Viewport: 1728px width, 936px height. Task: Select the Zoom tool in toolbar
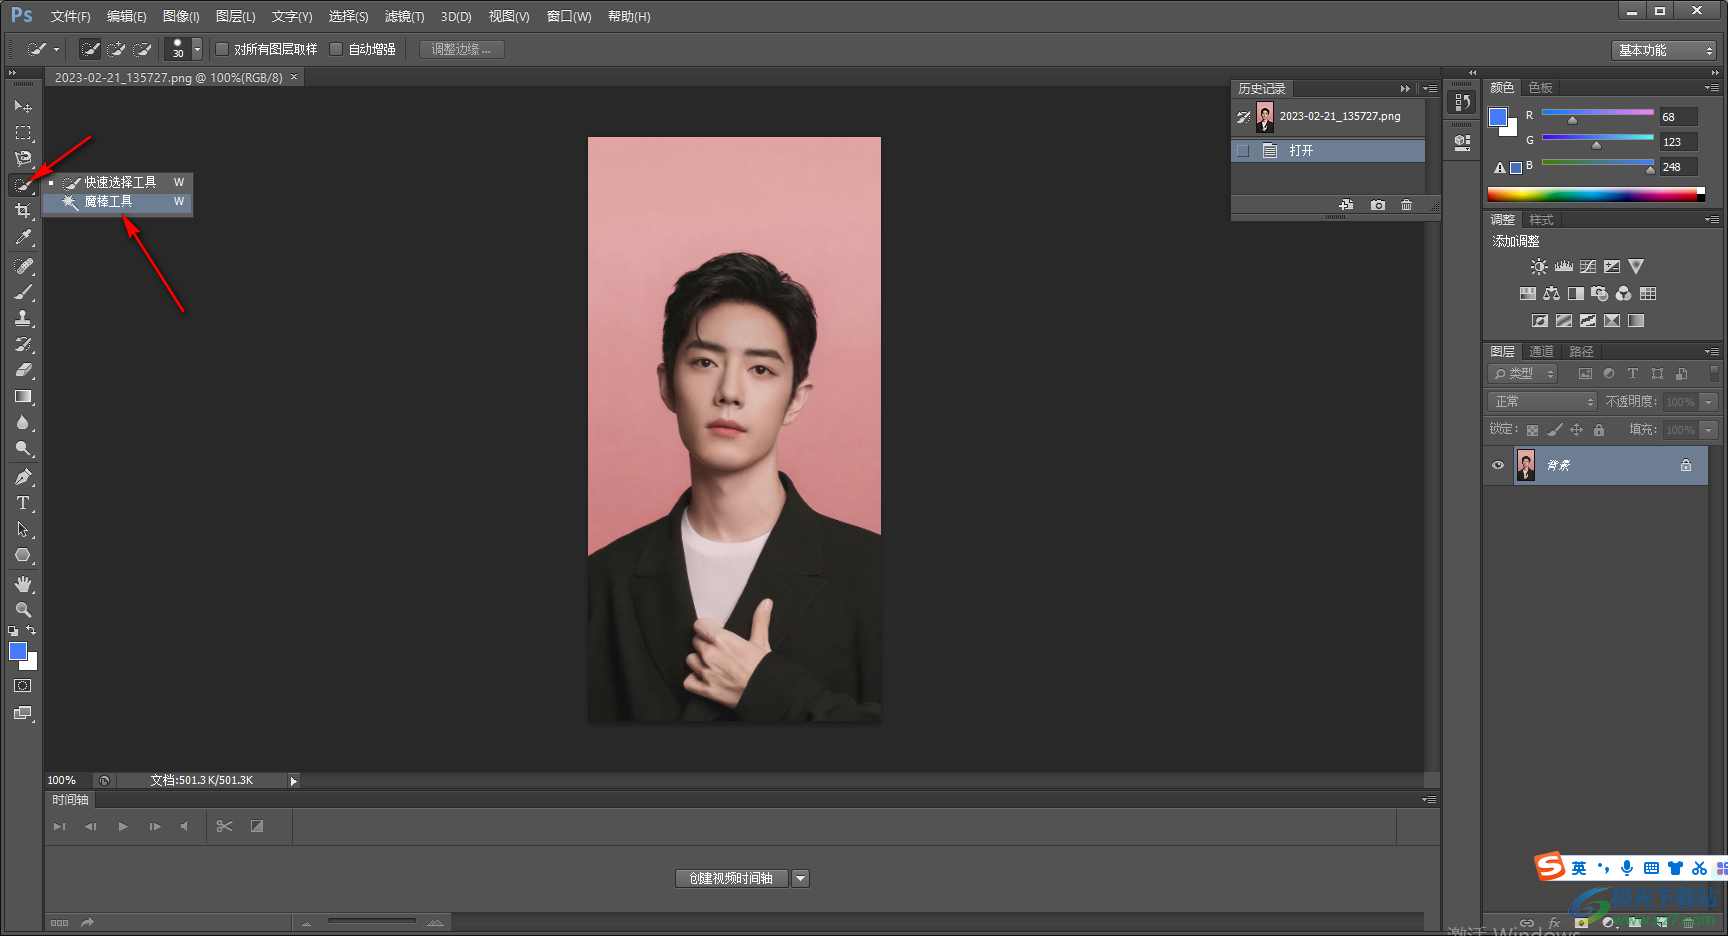tap(22, 610)
